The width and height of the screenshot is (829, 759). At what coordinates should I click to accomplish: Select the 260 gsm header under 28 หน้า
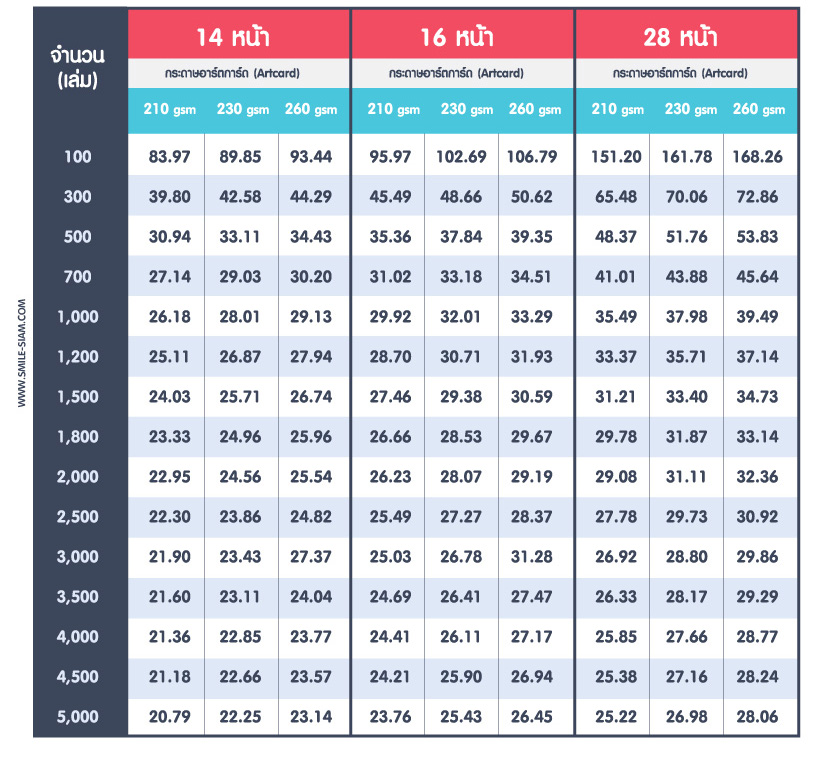760,109
